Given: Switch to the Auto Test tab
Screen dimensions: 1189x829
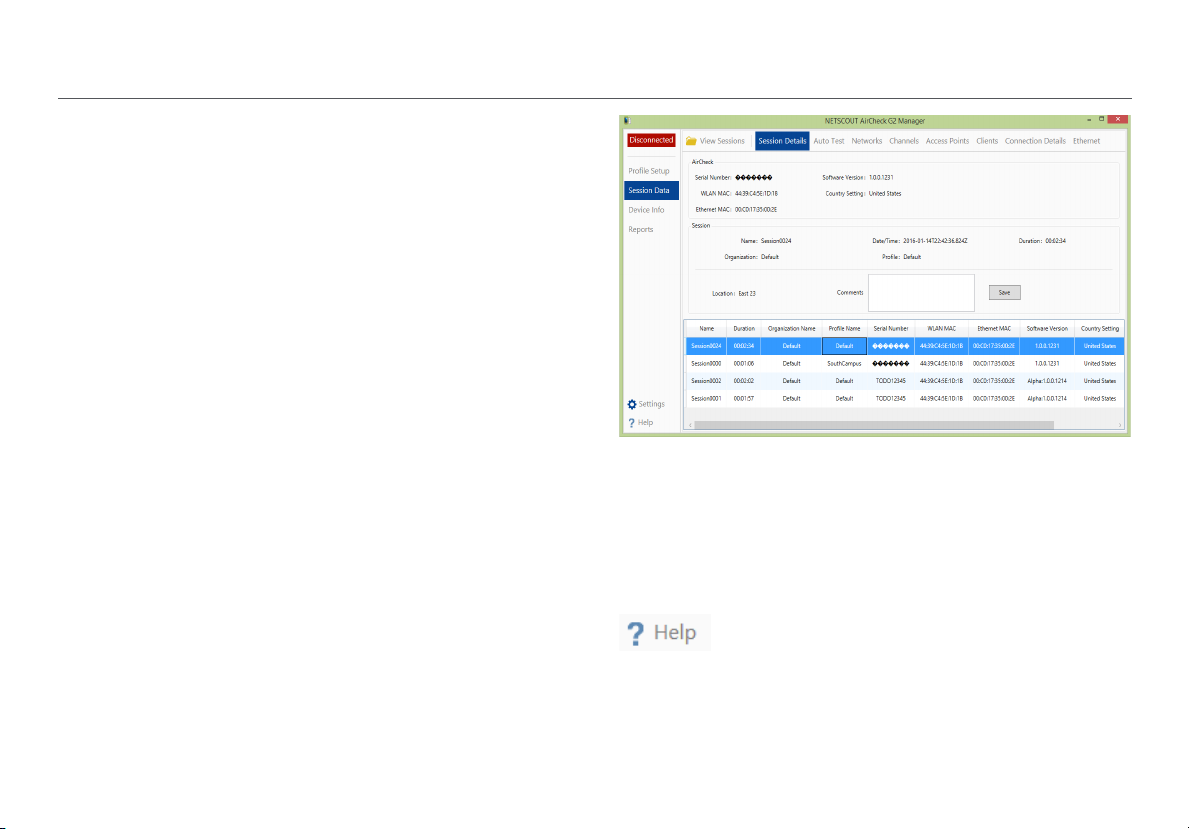Looking at the screenshot, I should coord(829,141).
